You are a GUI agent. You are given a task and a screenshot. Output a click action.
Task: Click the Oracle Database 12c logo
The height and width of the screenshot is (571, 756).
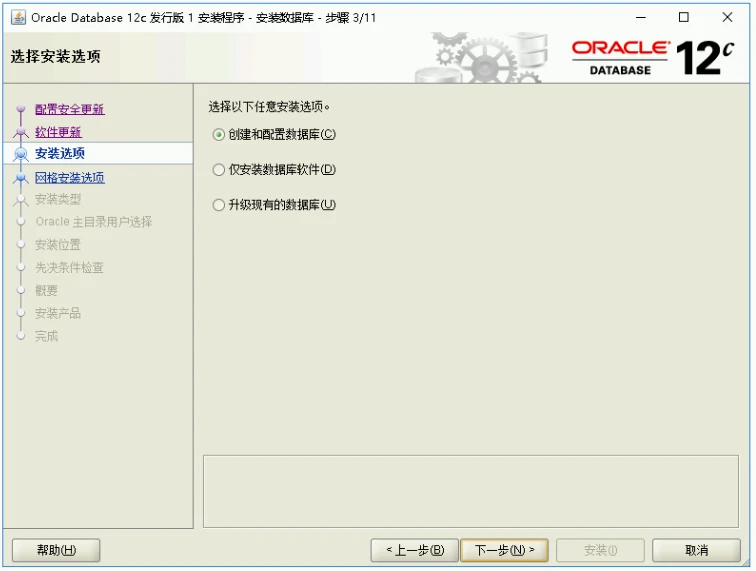[x=653, y=57]
